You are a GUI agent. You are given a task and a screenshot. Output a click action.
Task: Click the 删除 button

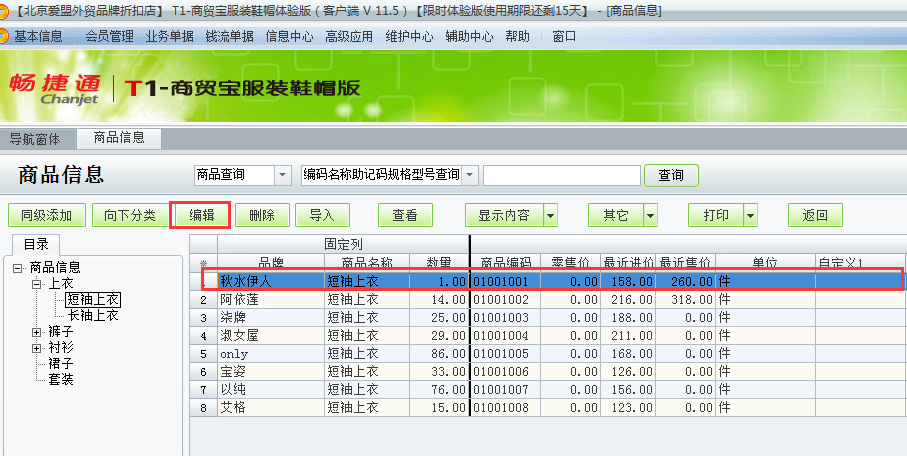click(262, 215)
